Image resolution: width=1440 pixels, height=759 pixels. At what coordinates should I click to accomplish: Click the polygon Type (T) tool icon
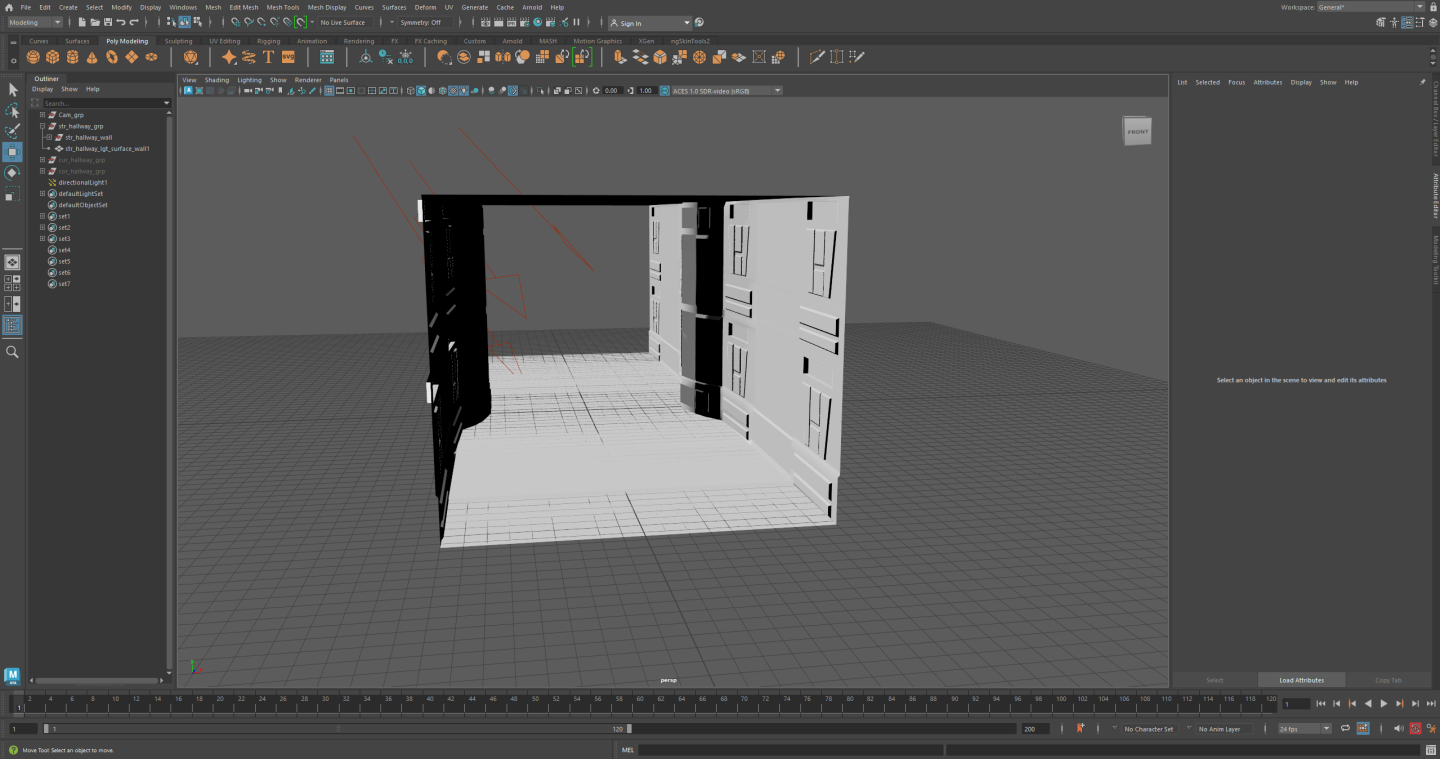pos(268,57)
